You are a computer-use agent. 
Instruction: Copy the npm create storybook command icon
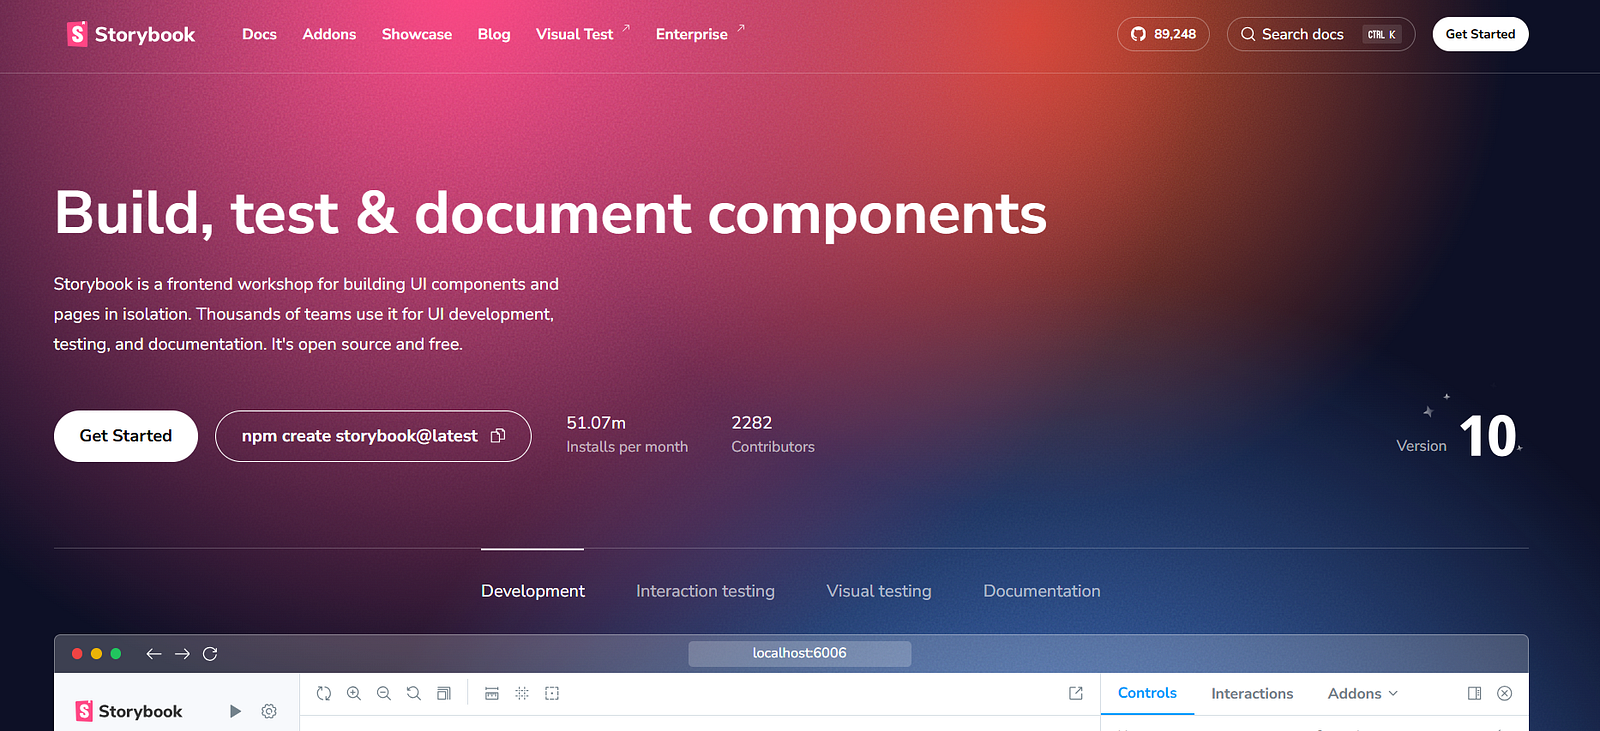[498, 436]
